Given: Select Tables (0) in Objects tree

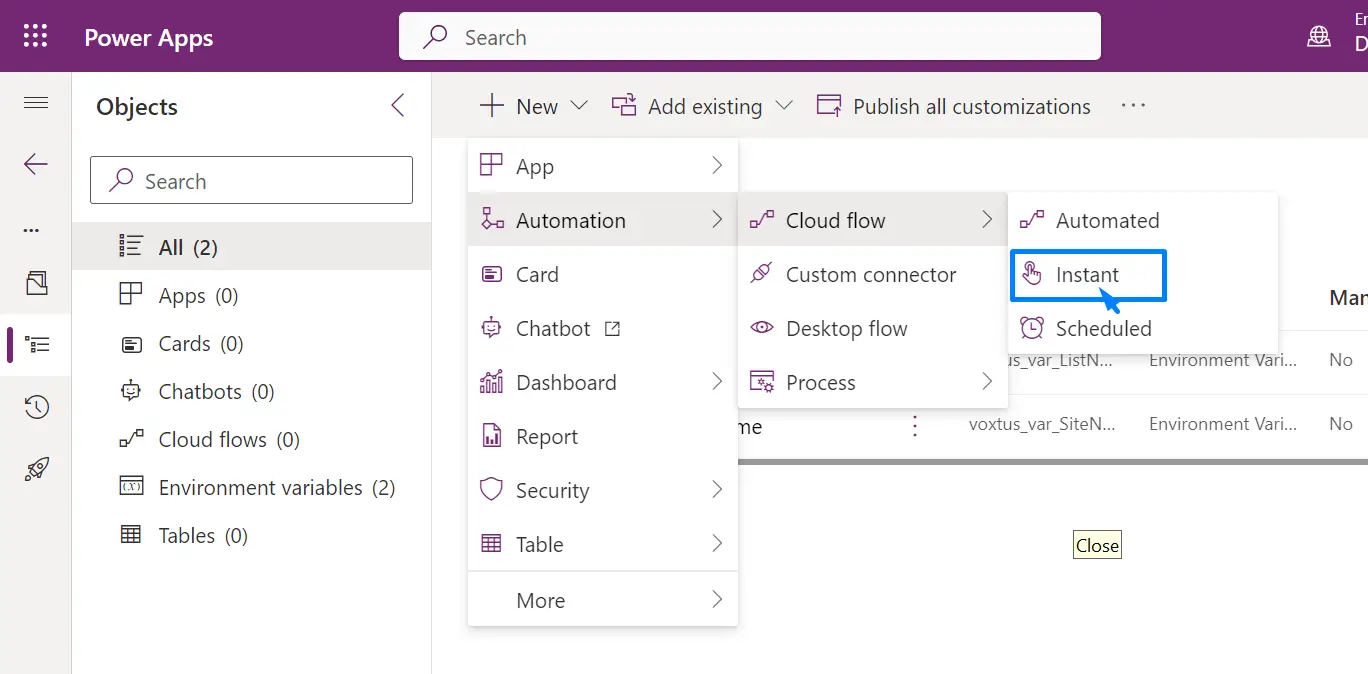Looking at the screenshot, I should [252, 535].
